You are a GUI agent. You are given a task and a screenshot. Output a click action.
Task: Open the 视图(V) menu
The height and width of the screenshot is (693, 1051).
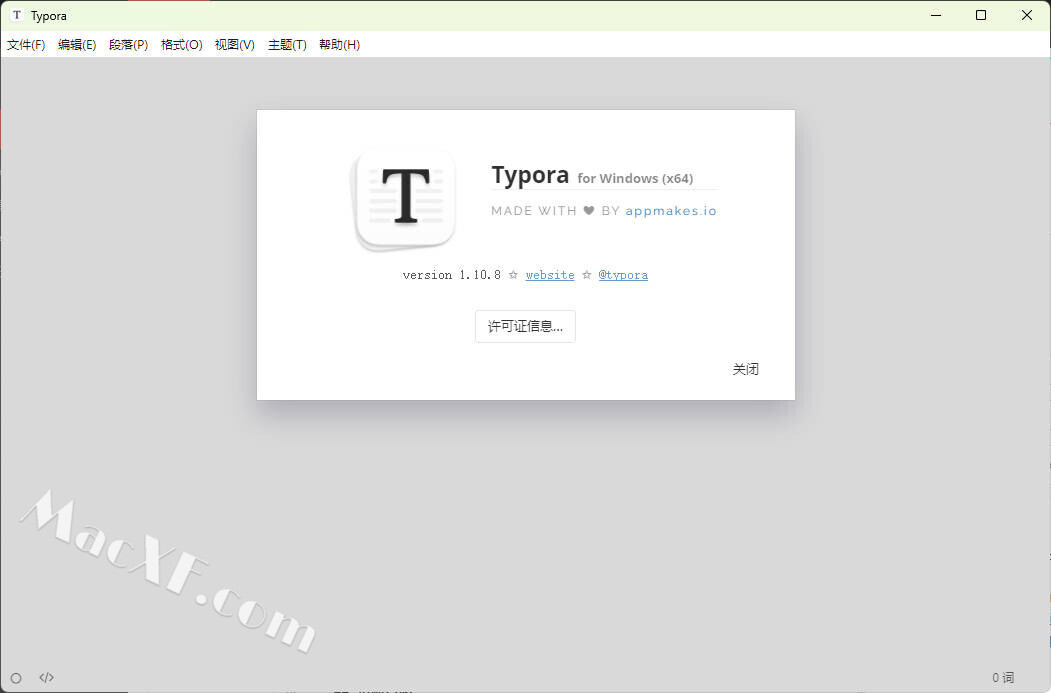coord(235,45)
